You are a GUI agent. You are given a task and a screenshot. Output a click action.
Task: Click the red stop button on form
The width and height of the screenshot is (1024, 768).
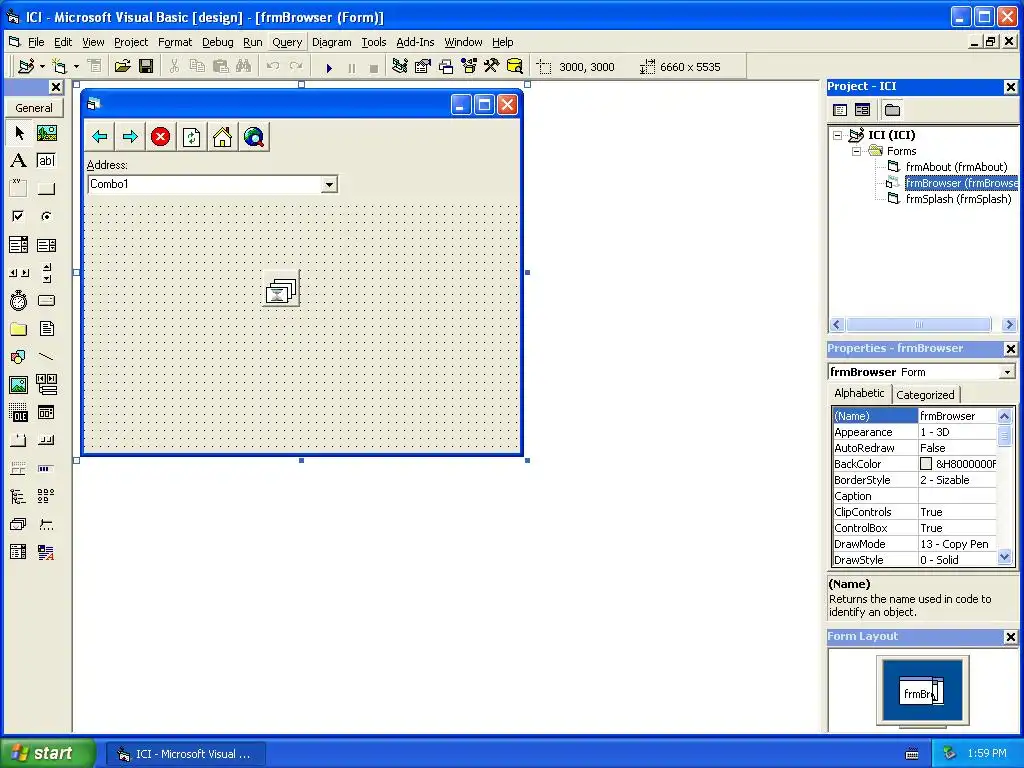(x=161, y=136)
